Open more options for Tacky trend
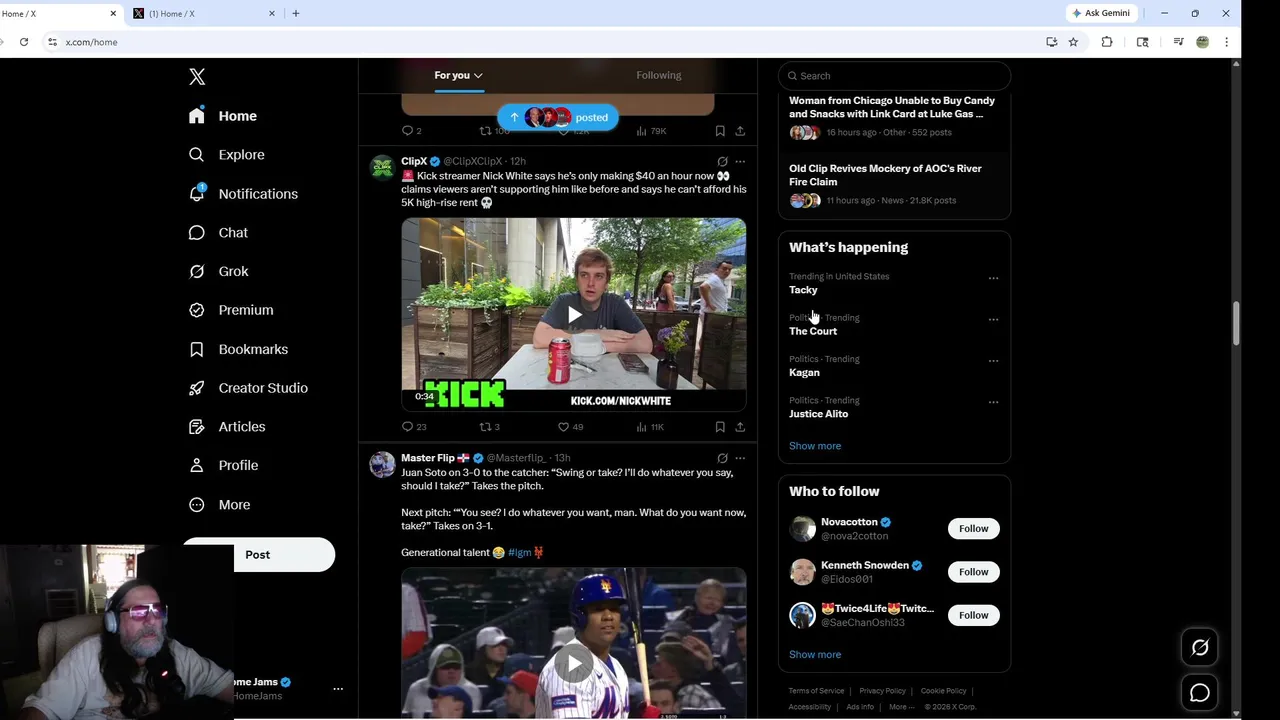The width and height of the screenshot is (1280, 720). (993, 278)
